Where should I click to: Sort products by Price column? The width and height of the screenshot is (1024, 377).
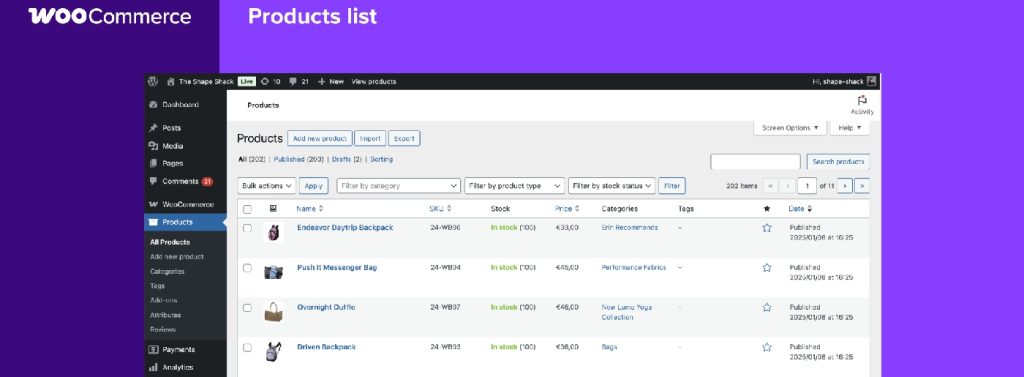click(x=567, y=209)
